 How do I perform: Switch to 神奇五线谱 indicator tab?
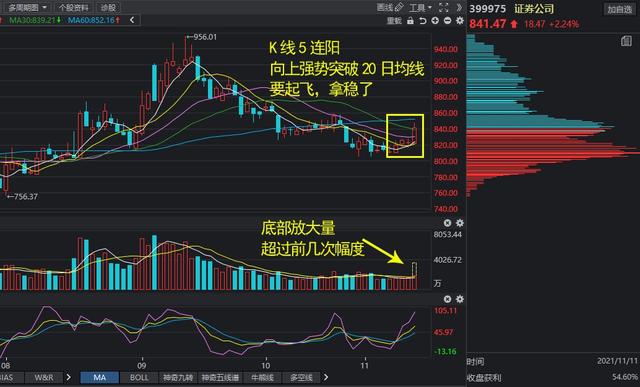click(x=220, y=377)
